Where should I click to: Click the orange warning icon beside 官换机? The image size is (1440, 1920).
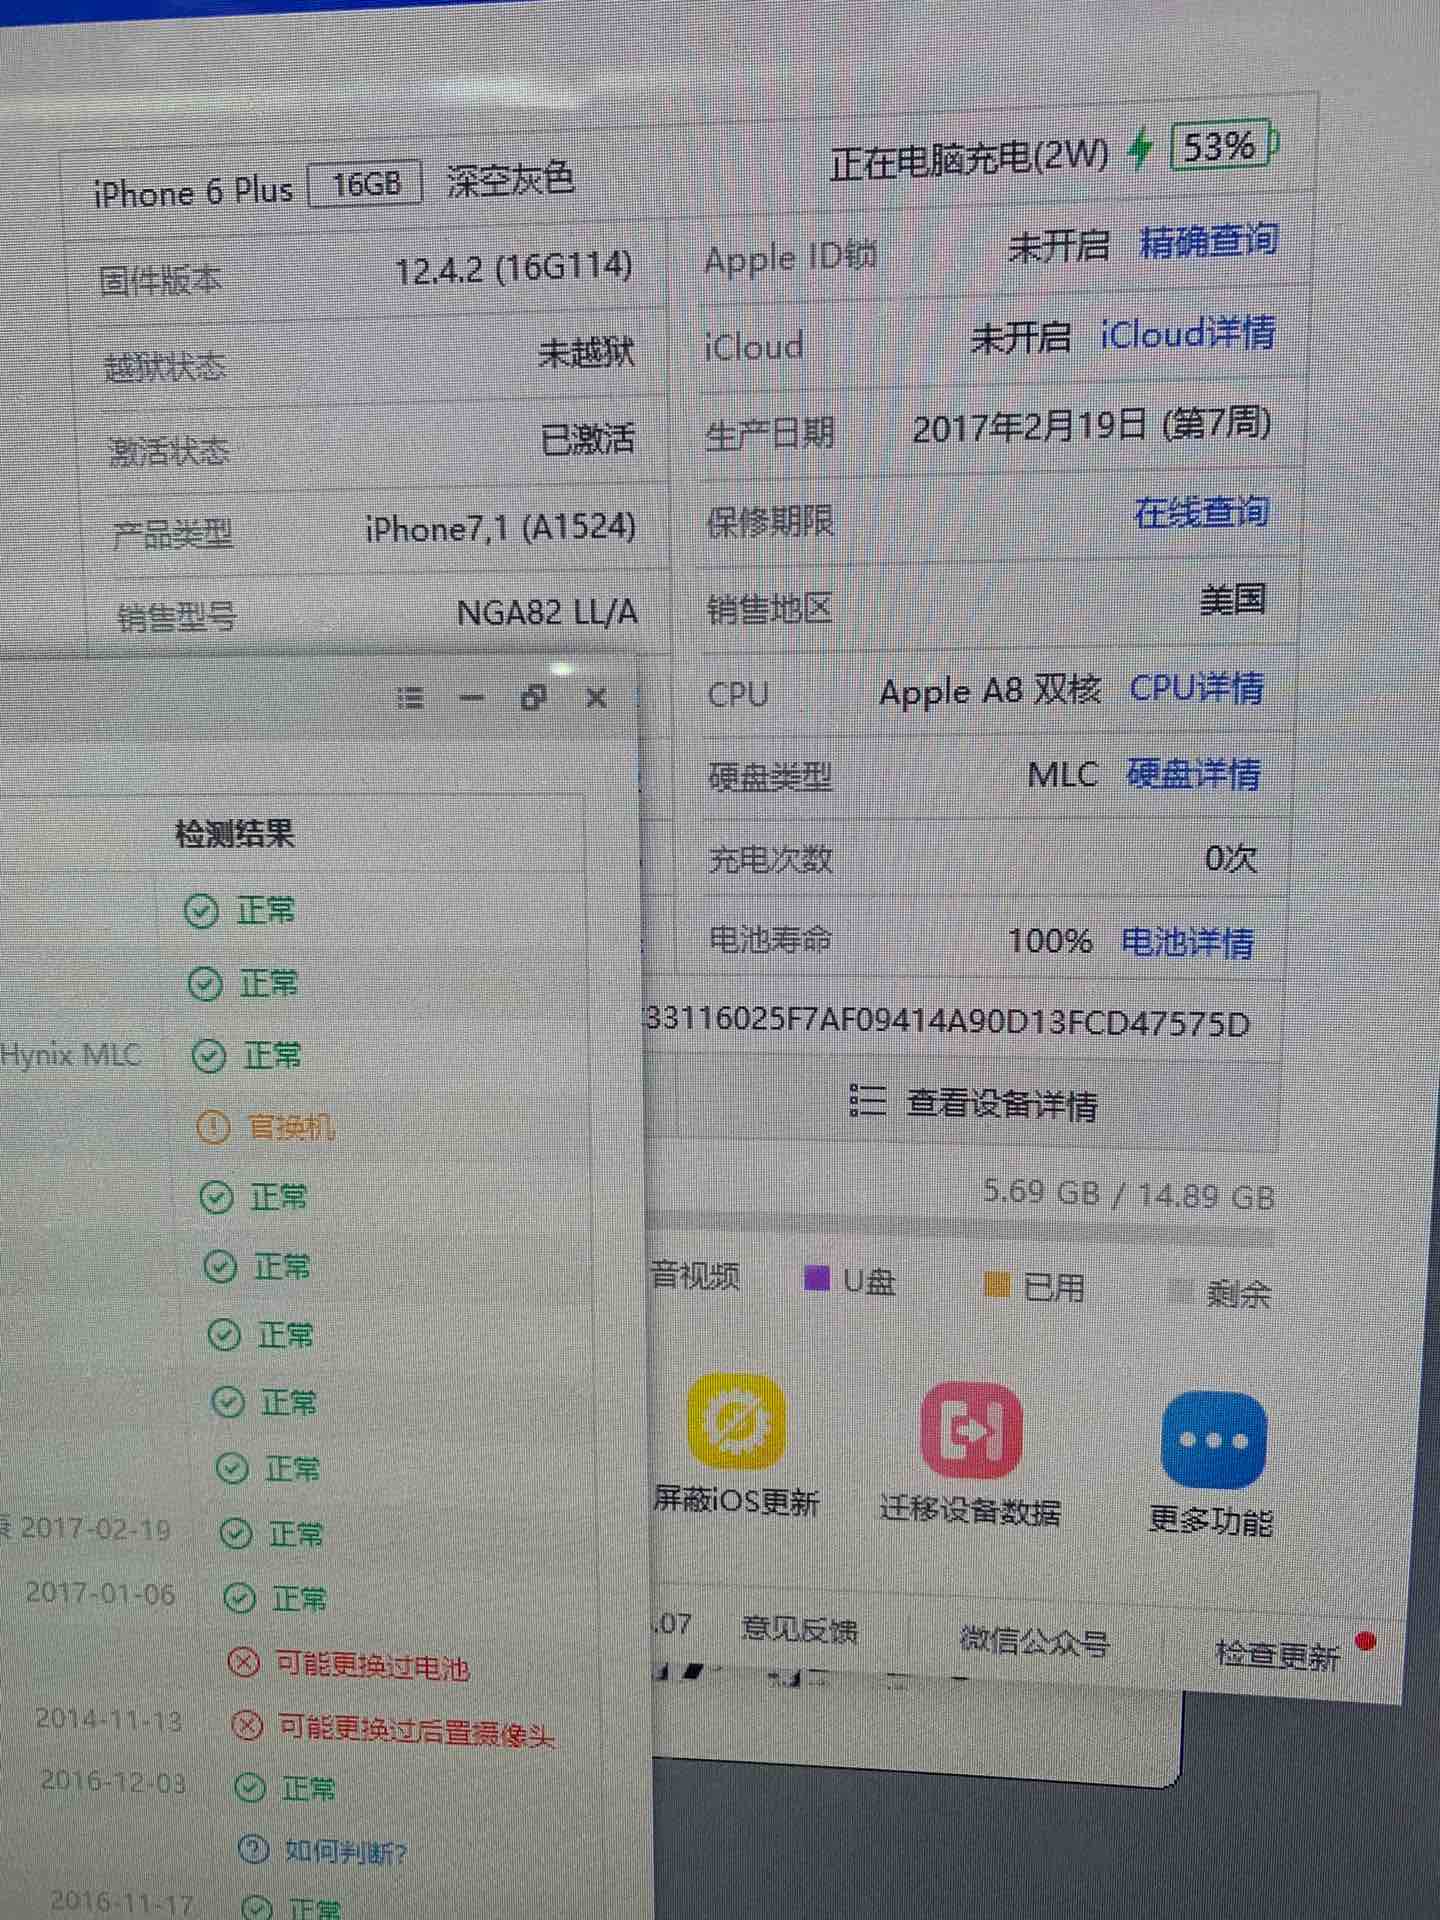point(212,1126)
